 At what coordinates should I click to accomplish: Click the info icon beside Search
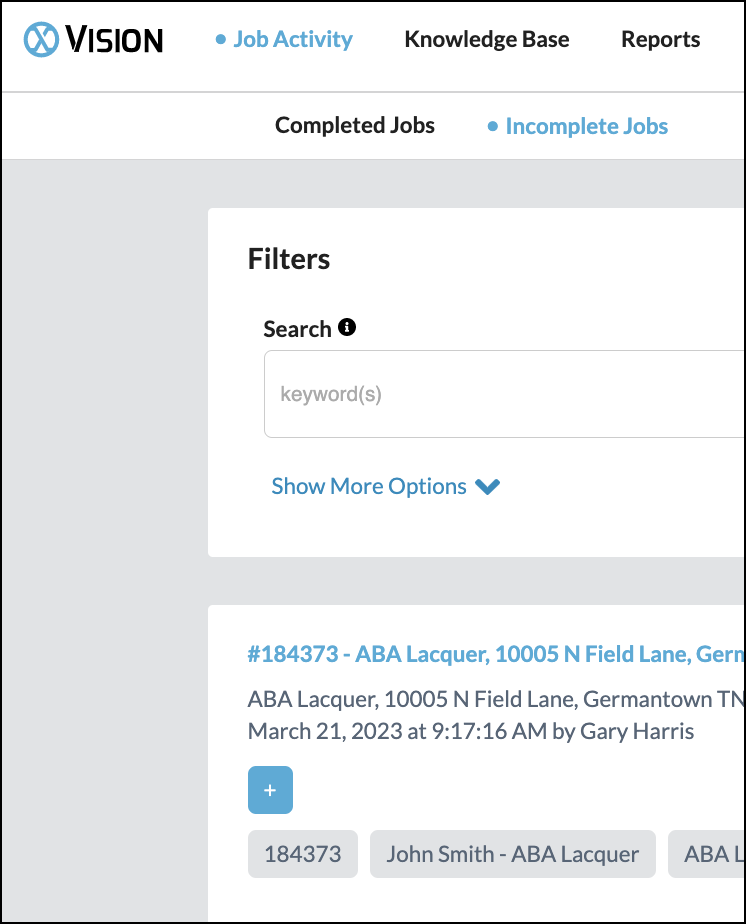pos(347,327)
